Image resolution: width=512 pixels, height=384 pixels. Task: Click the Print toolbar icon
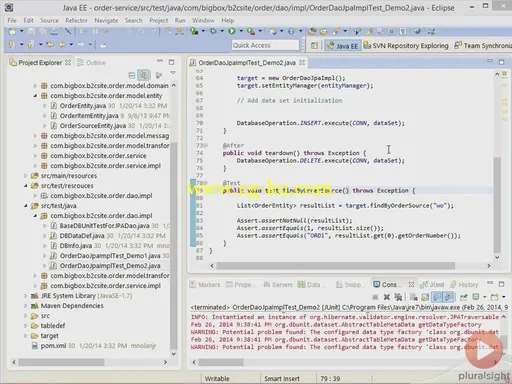click(x=54, y=31)
